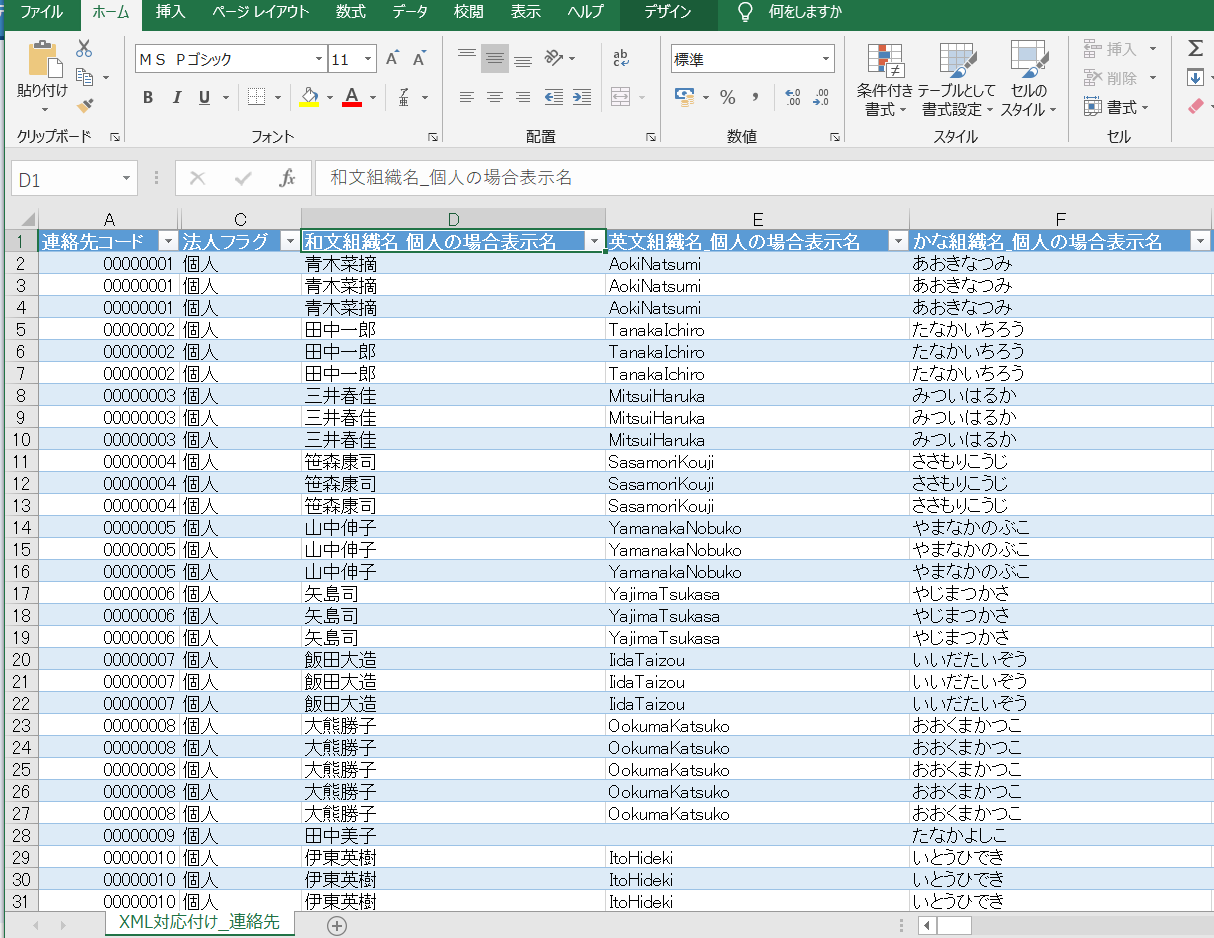The height and width of the screenshot is (938, 1214).
Task: Select the Format Painter brush icon
Action: 85,105
